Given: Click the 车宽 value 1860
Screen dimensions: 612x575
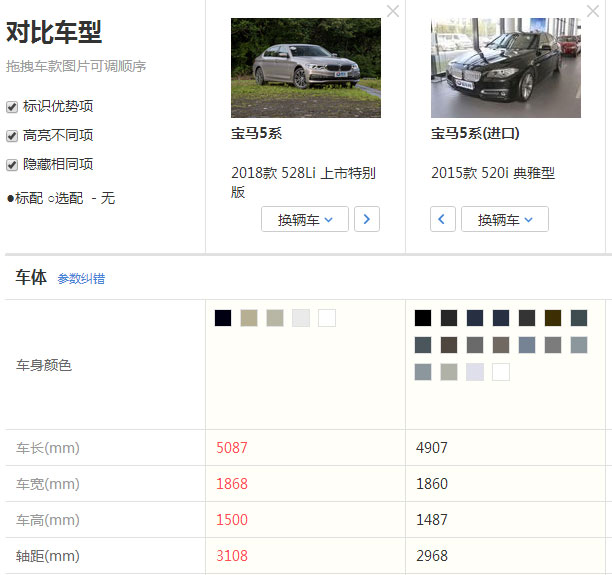Looking at the screenshot, I should coord(432,484).
